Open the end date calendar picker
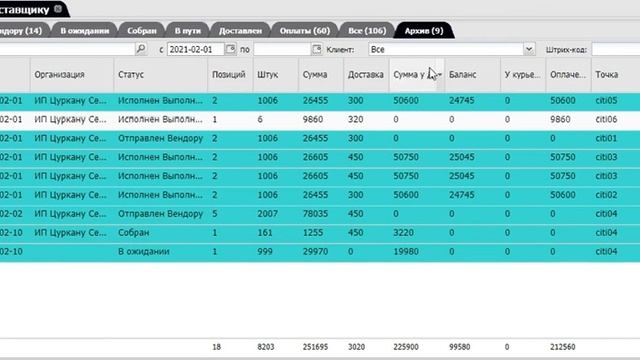This screenshot has width=640, height=360. click(x=317, y=49)
